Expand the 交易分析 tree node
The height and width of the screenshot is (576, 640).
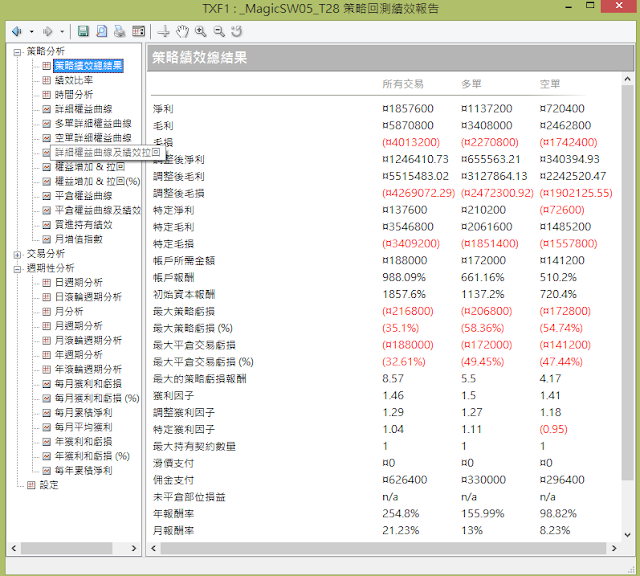click(17, 255)
